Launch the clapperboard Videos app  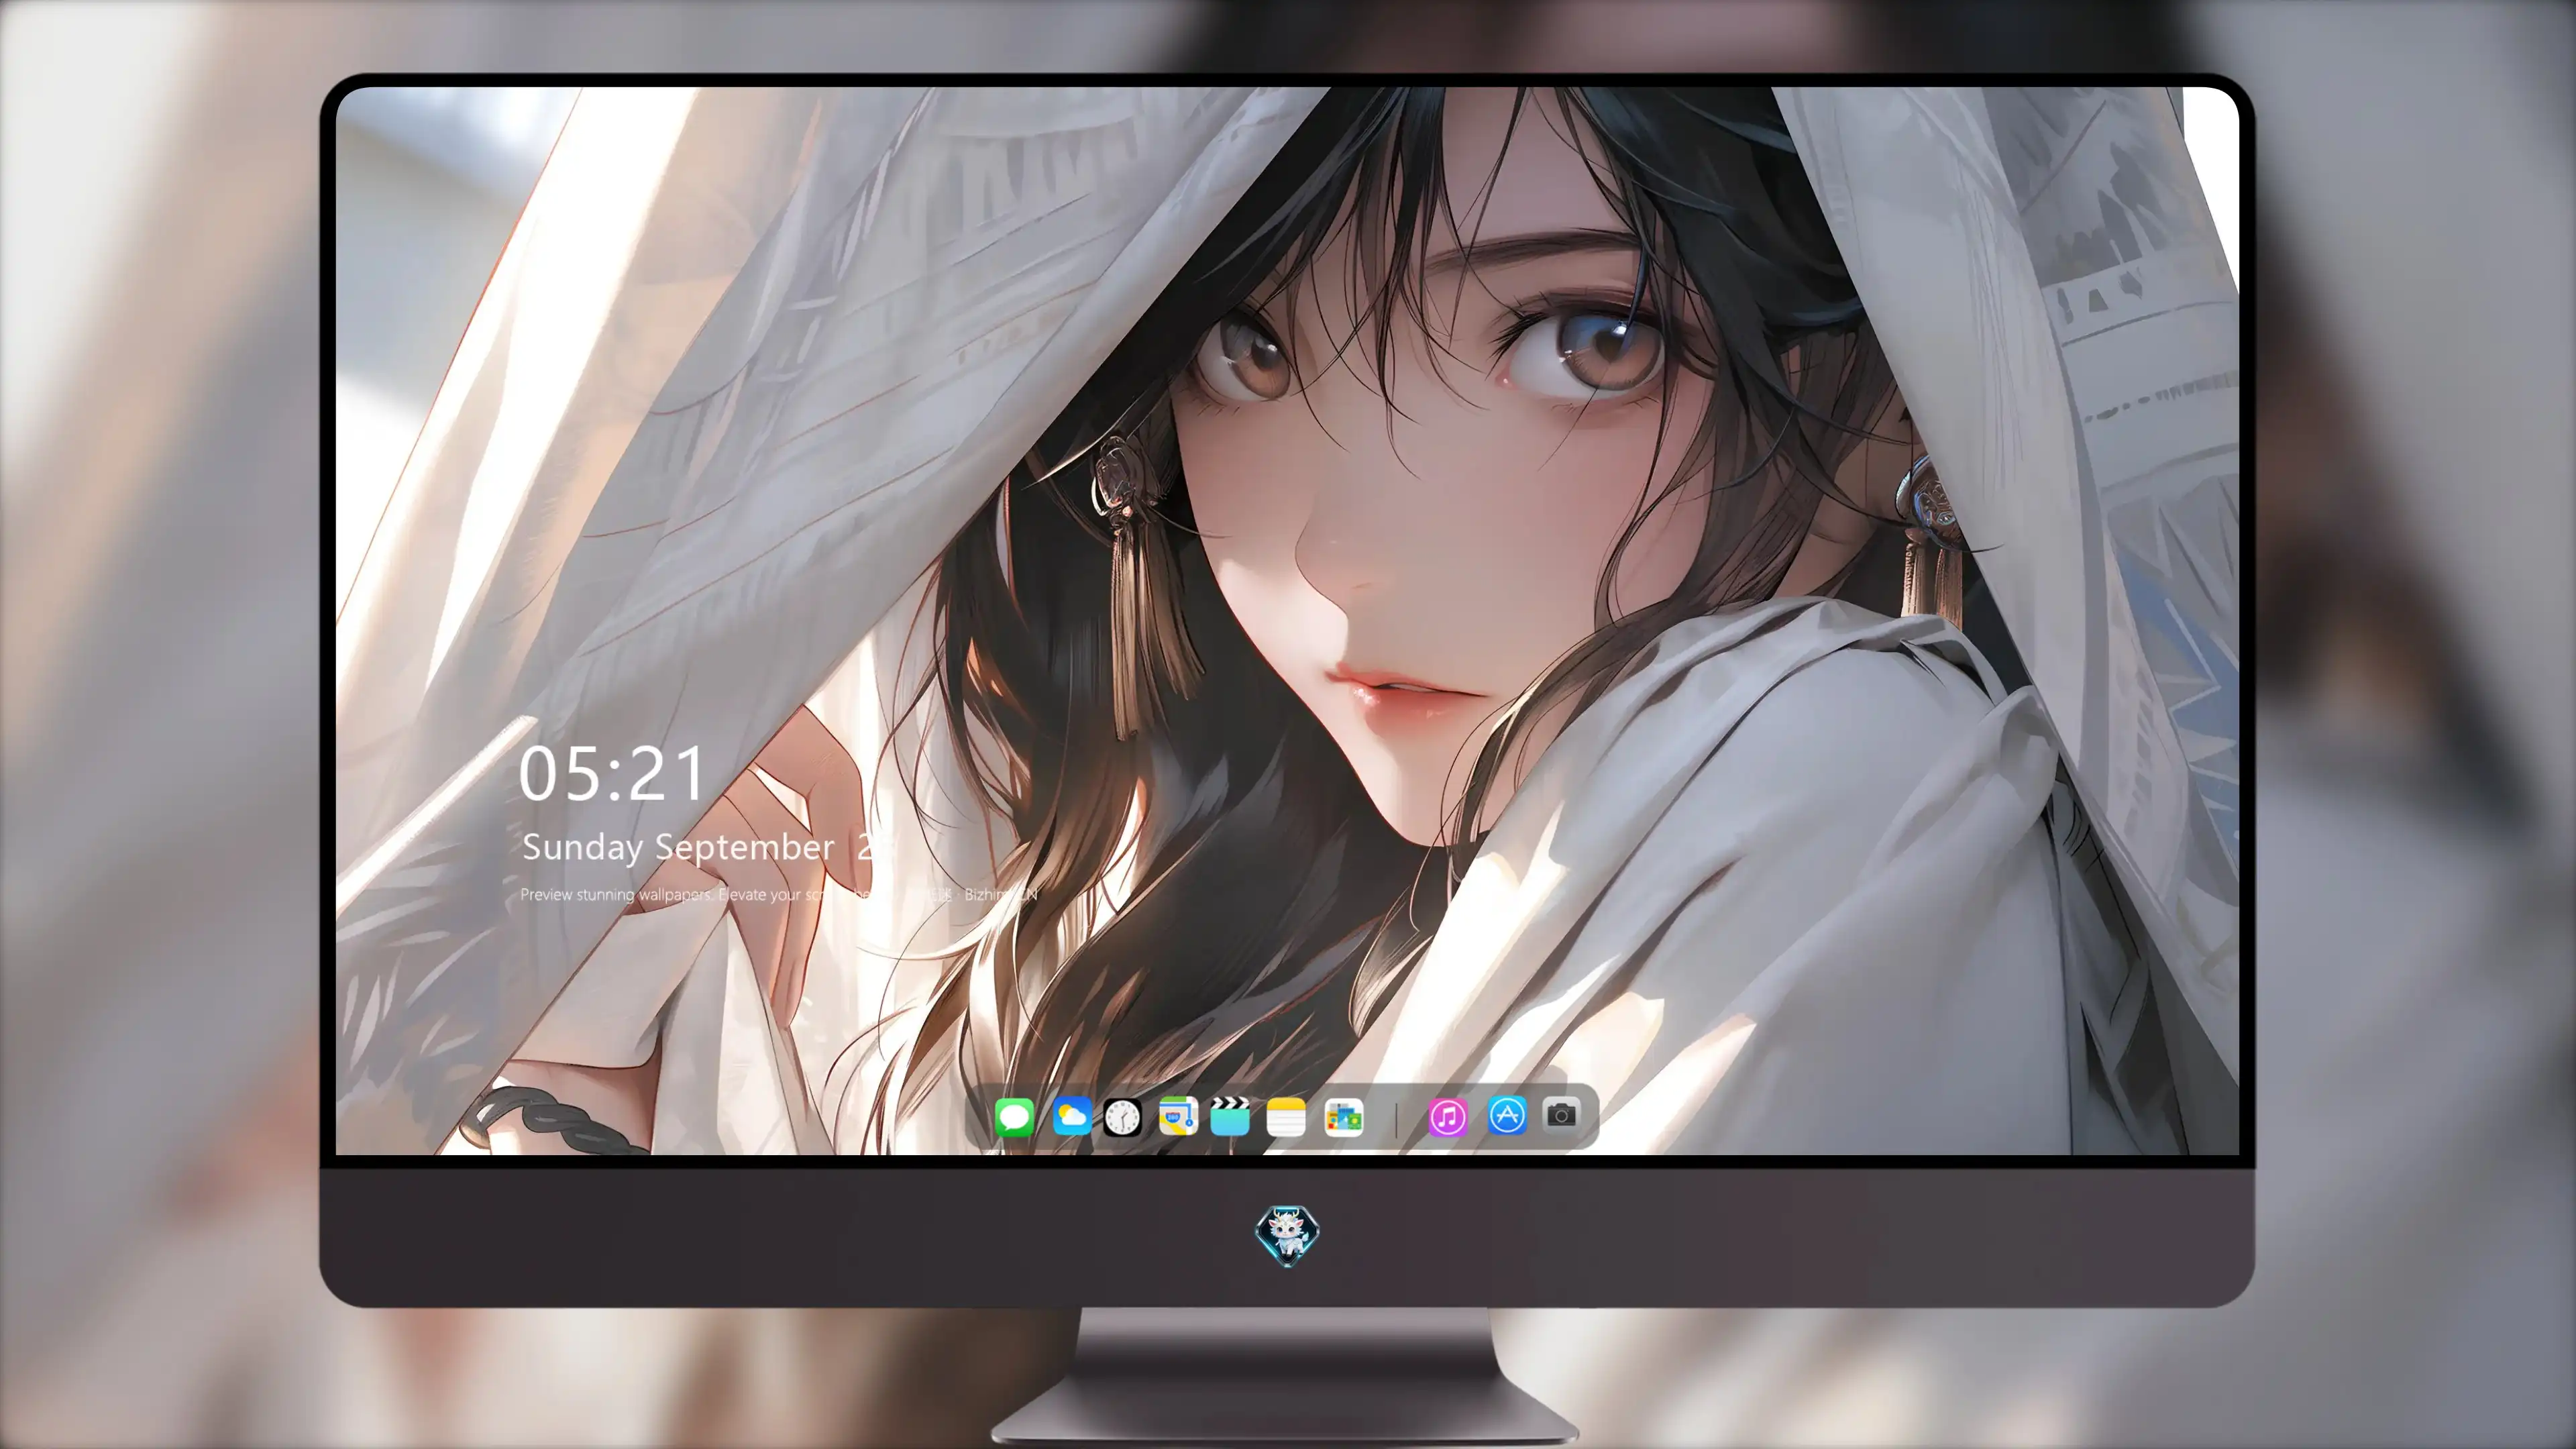(1230, 1116)
